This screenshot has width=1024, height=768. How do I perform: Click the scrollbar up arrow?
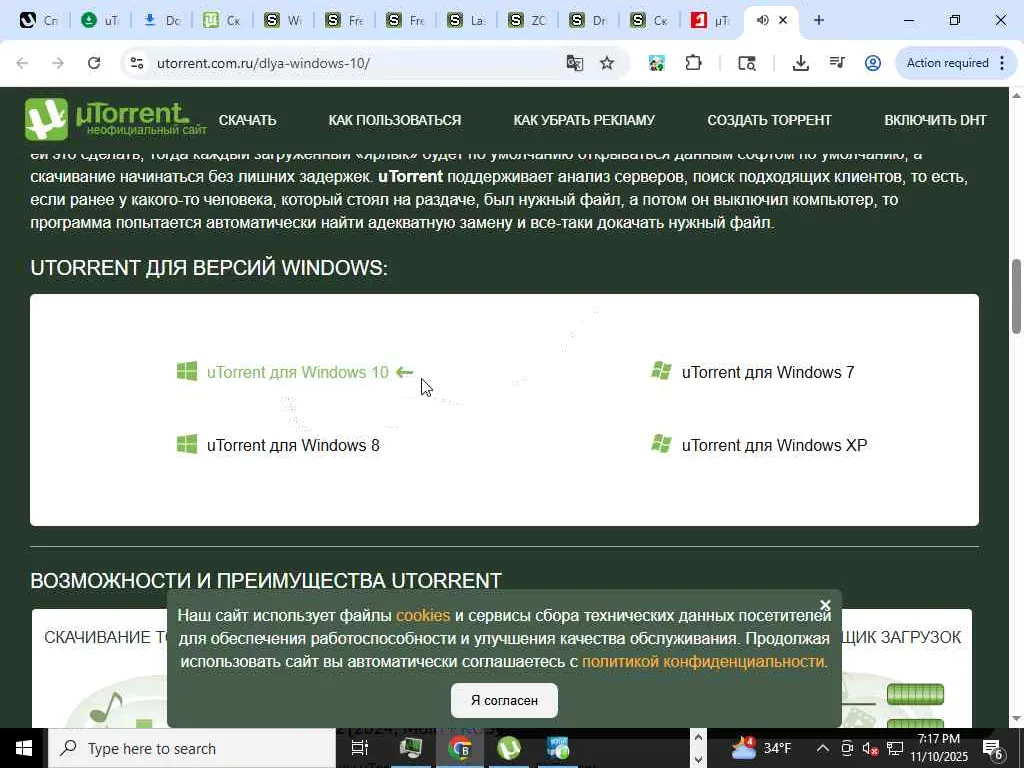(1017, 95)
